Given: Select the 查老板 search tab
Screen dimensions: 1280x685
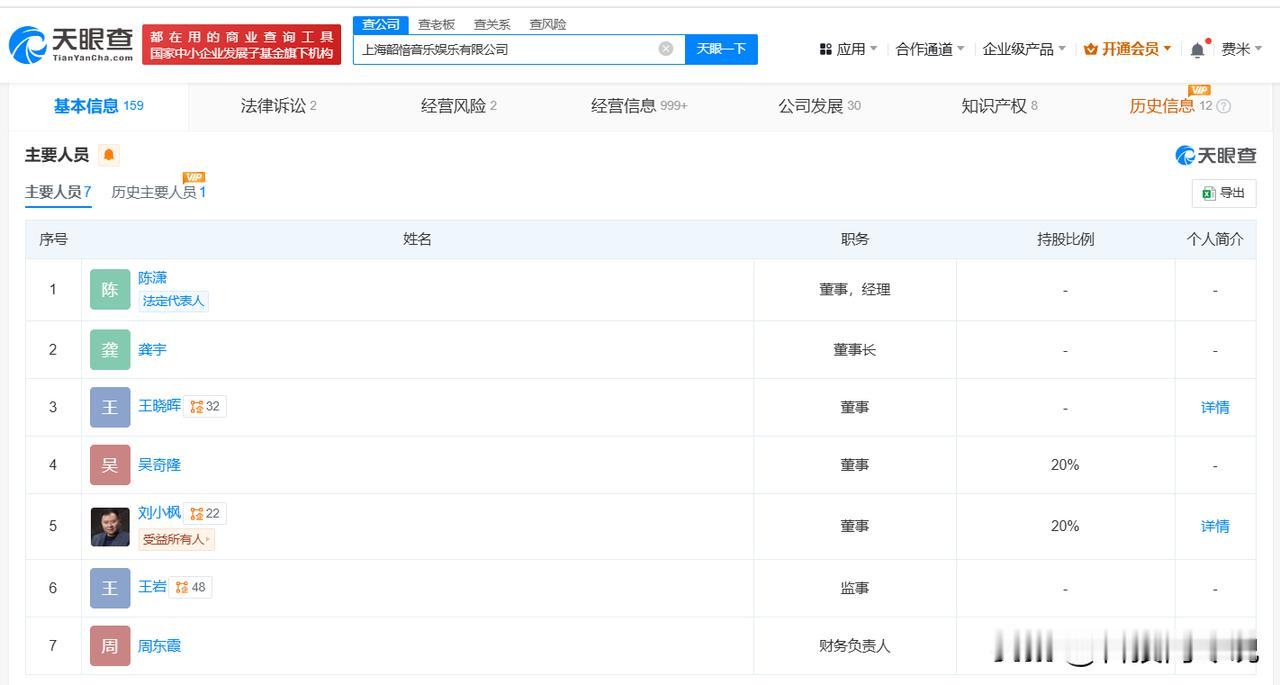Looking at the screenshot, I should coord(436,24).
